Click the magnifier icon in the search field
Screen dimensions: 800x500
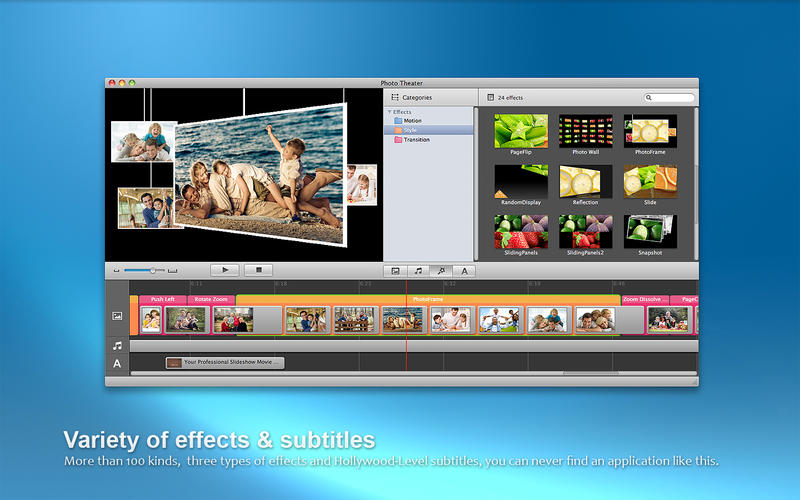649,97
